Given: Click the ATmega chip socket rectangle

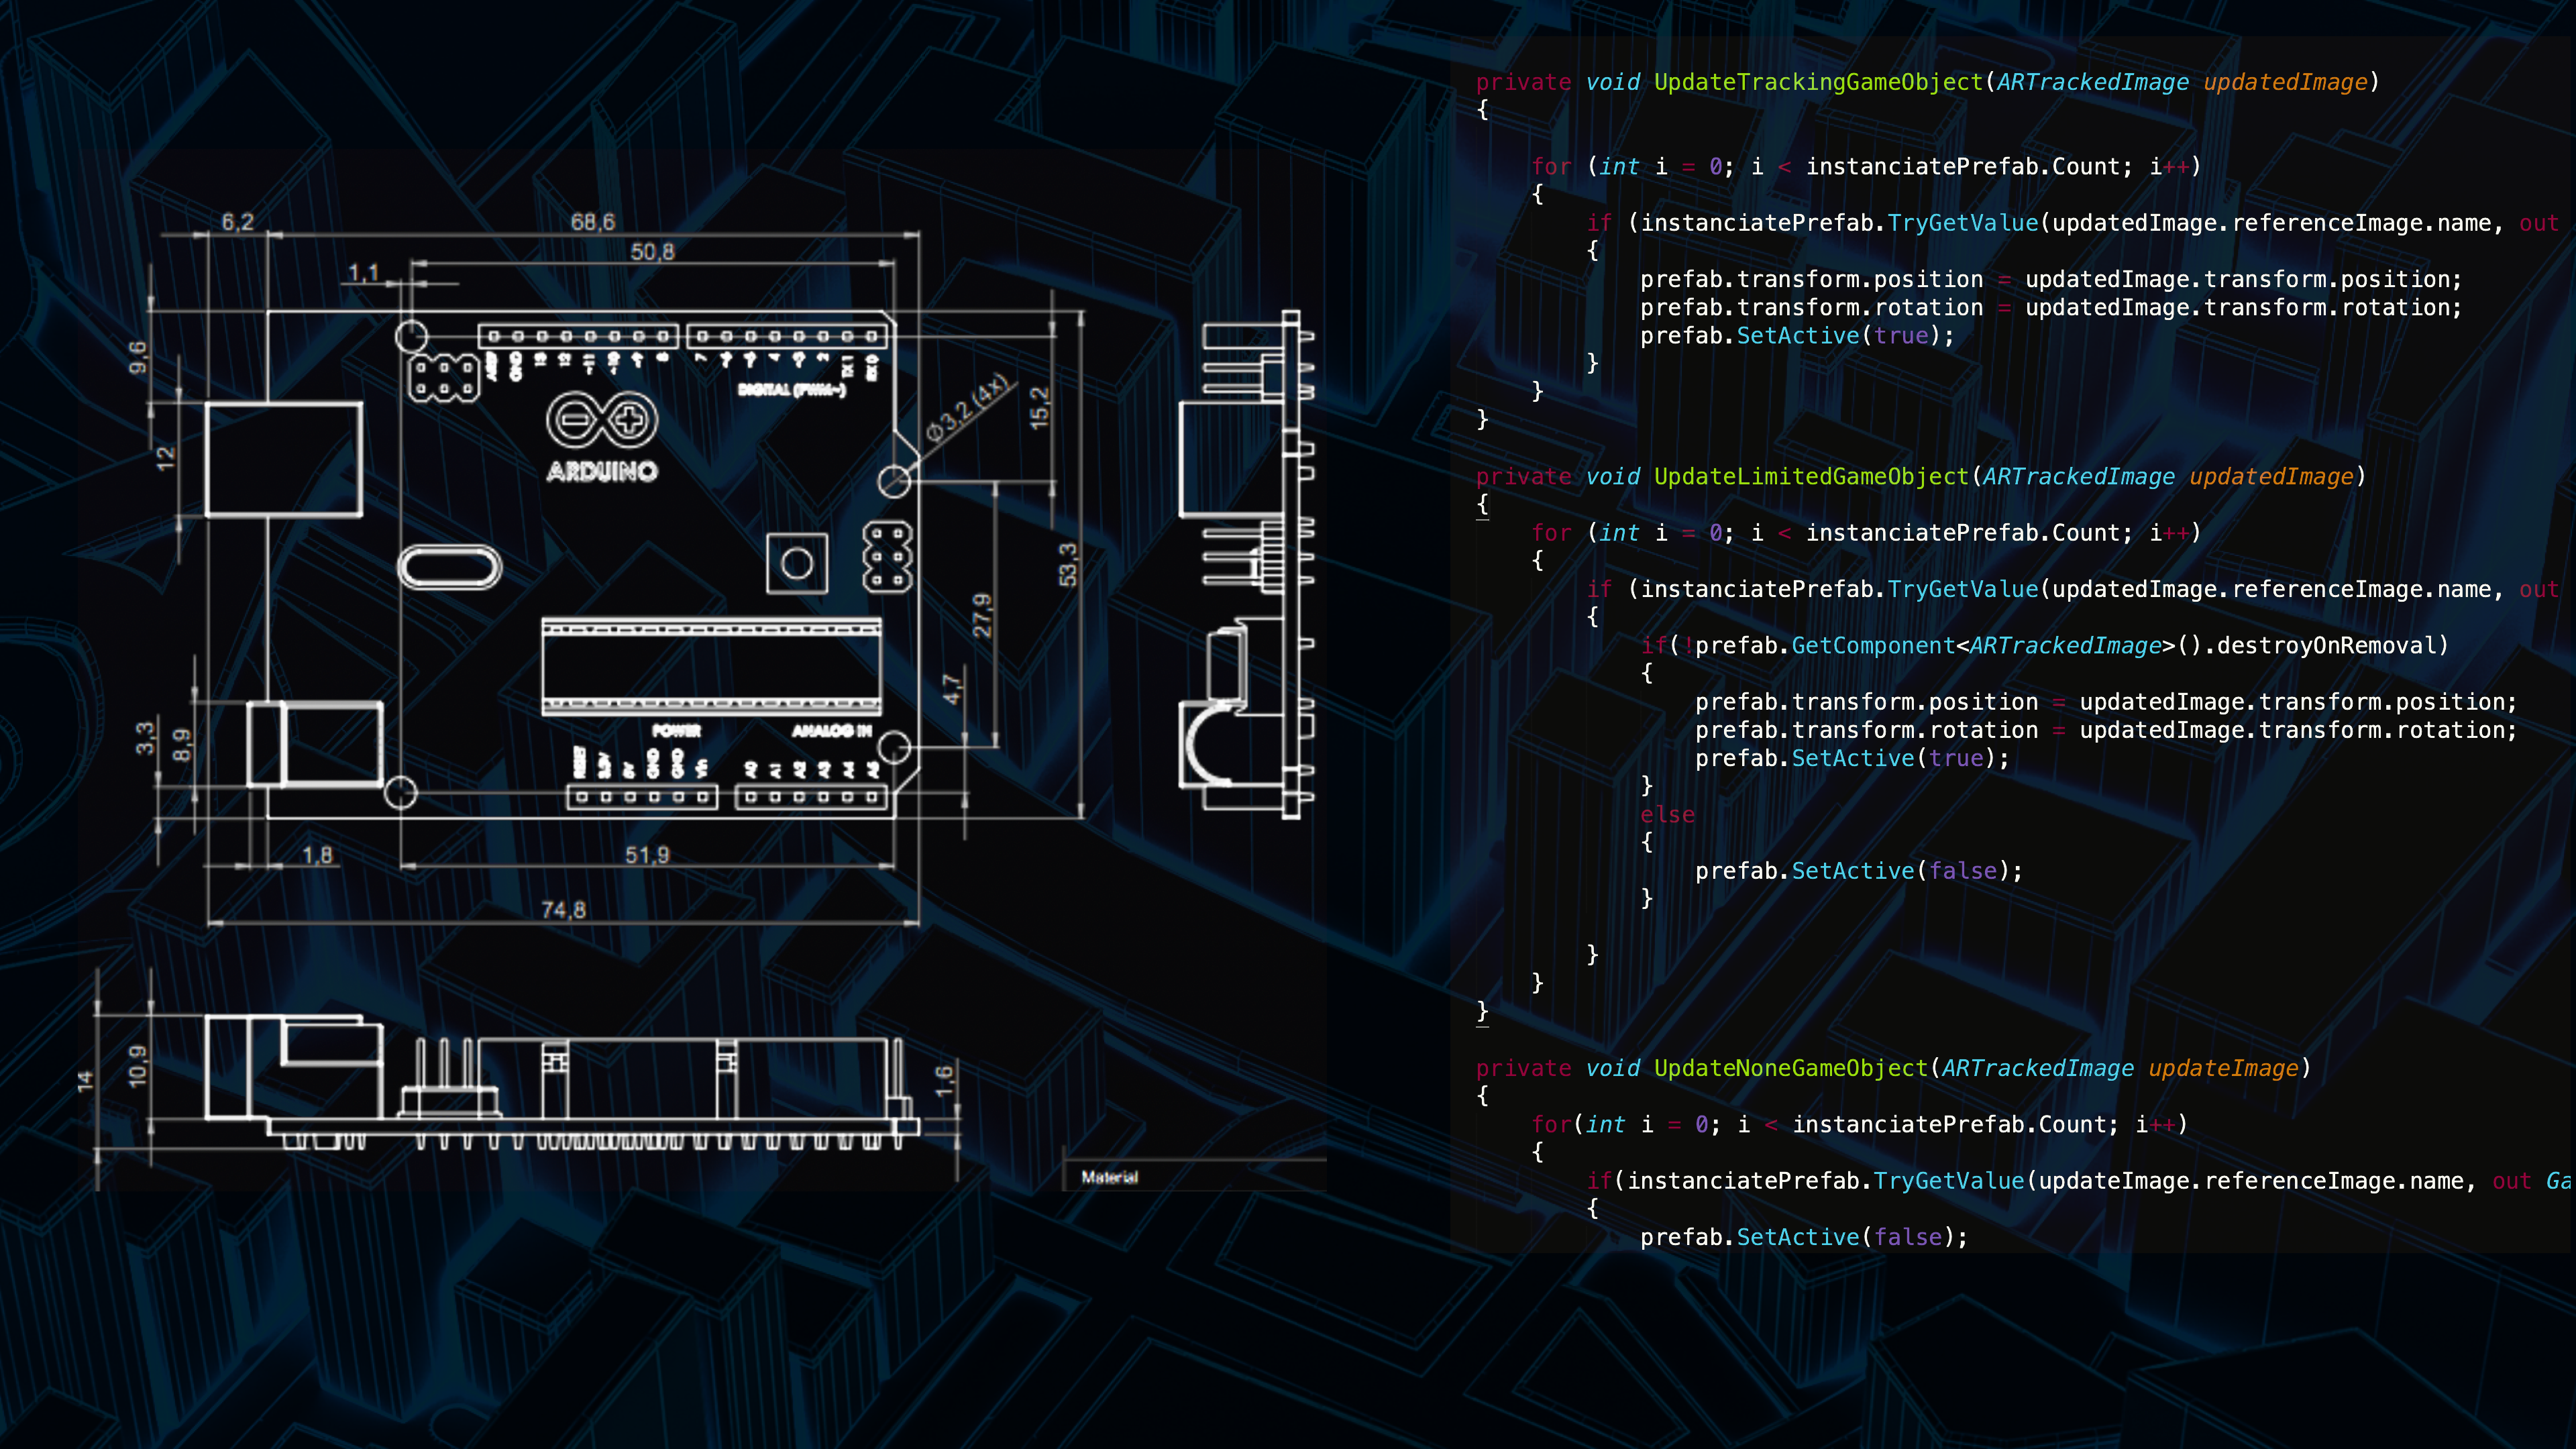Looking at the screenshot, I should click(711, 667).
